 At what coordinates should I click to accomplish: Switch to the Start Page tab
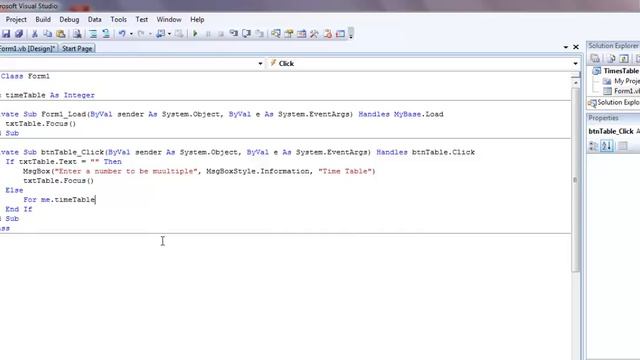click(x=77, y=49)
